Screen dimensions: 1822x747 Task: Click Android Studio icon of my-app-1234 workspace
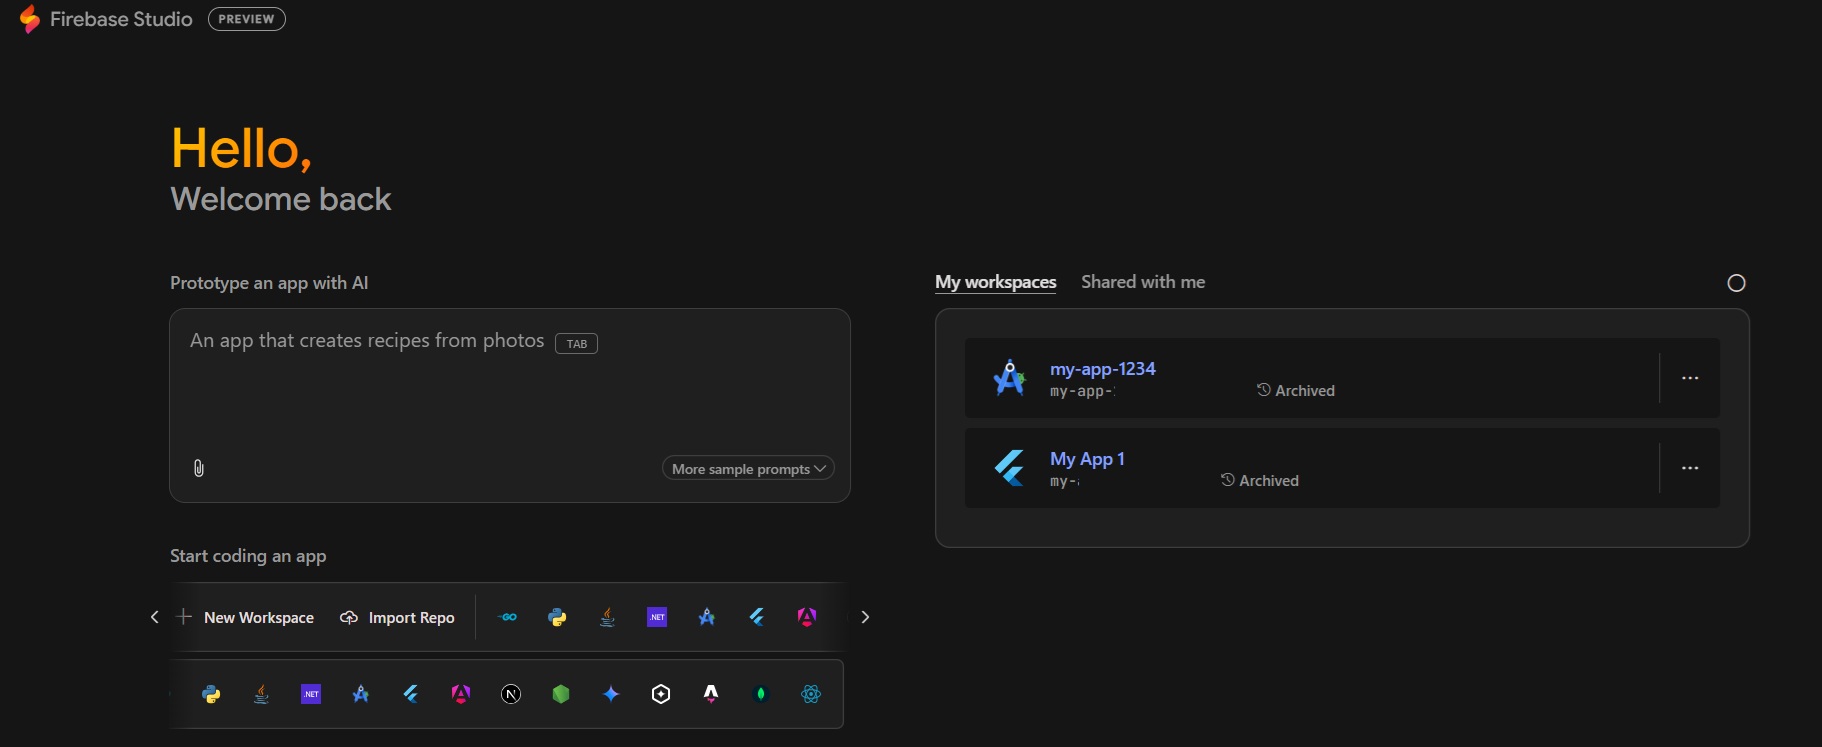(1009, 378)
